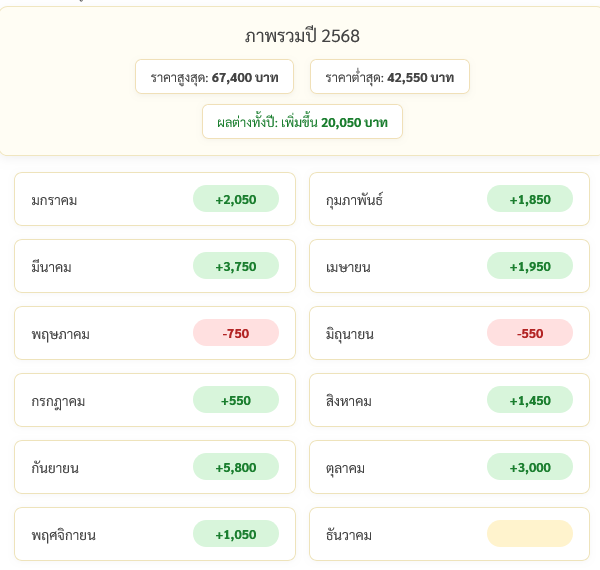Click the ภาพรวมปี 2568 heading
Screen dimensions: 600x570
pos(302,36)
